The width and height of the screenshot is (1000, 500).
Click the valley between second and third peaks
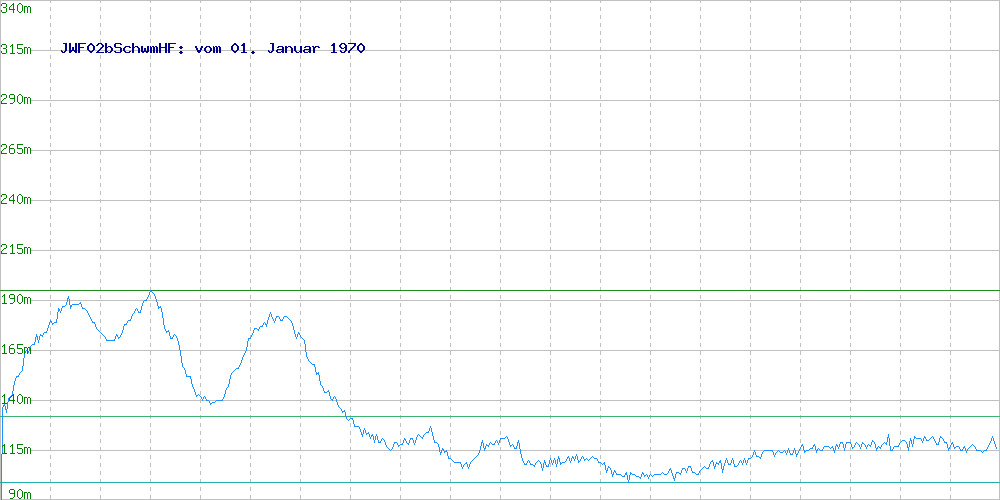pyautogui.click(x=212, y=402)
